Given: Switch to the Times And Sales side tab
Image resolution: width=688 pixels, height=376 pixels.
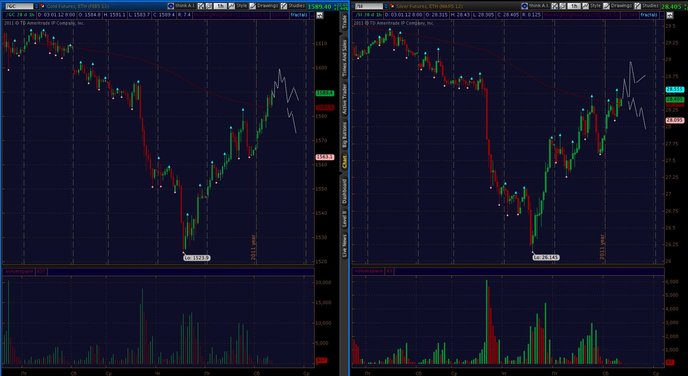Looking at the screenshot, I should pos(344,59).
